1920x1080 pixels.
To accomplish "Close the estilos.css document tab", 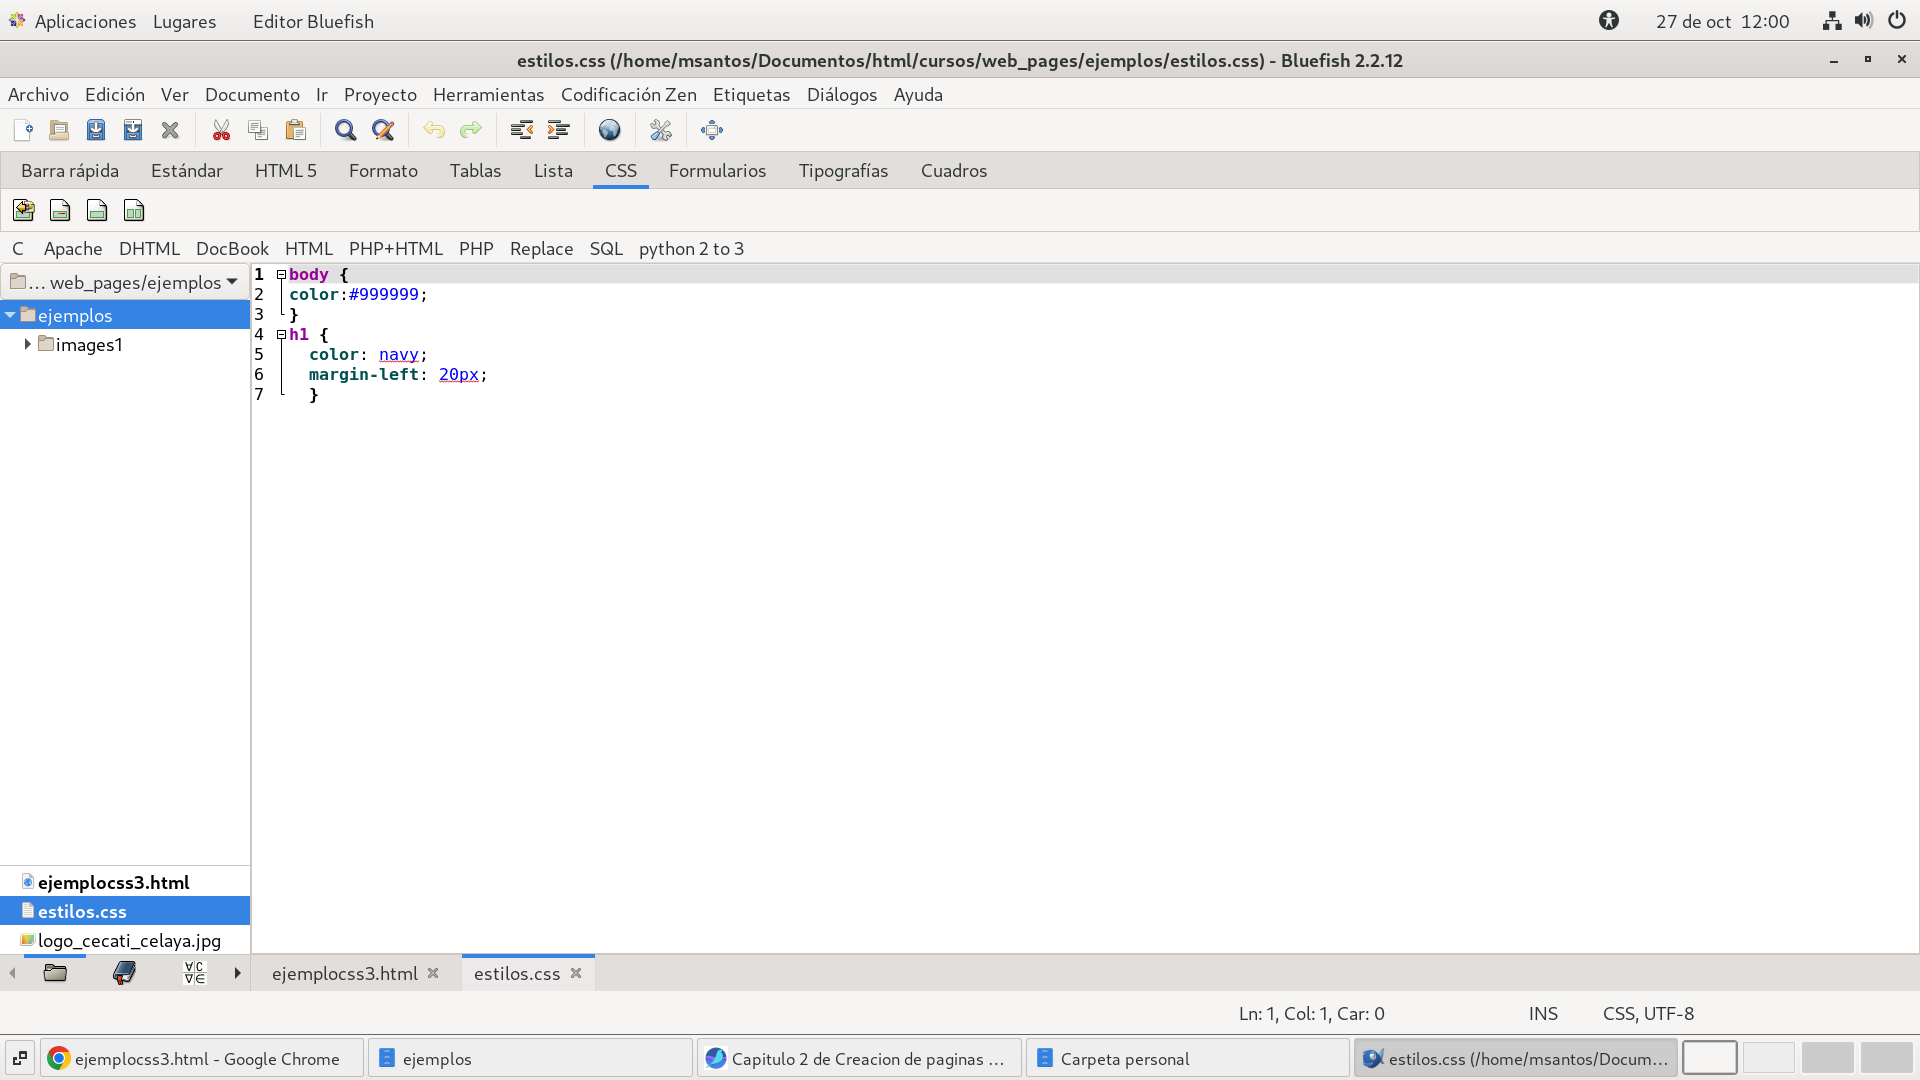I will [x=576, y=973].
